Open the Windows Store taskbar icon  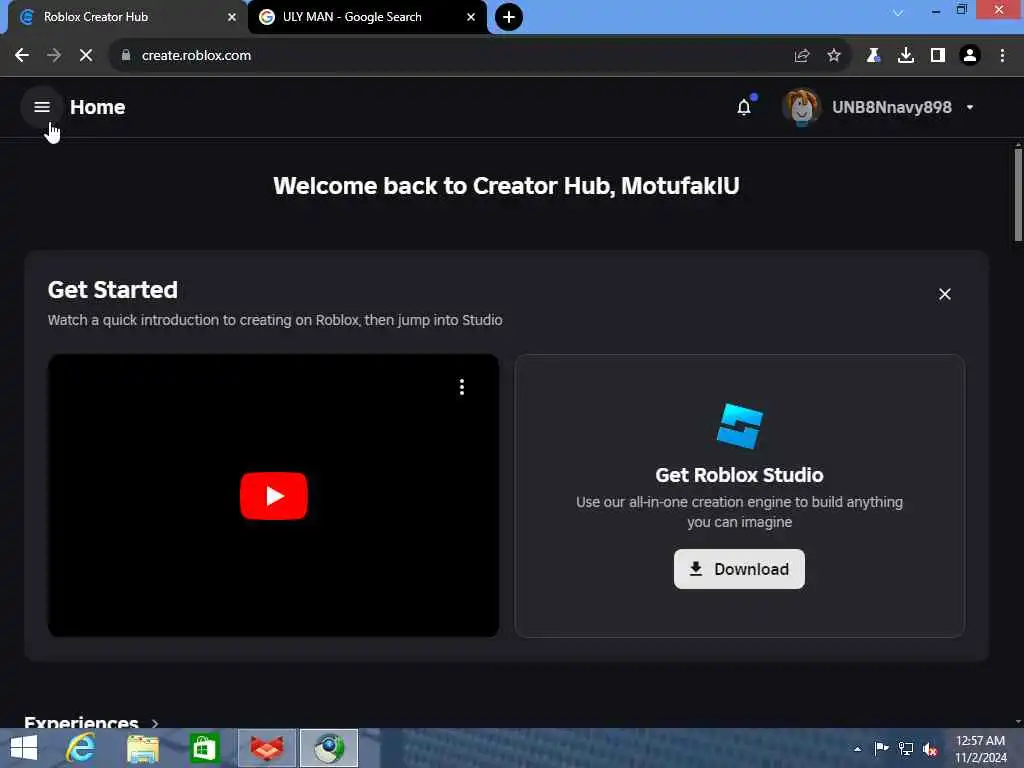click(x=204, y=748)
